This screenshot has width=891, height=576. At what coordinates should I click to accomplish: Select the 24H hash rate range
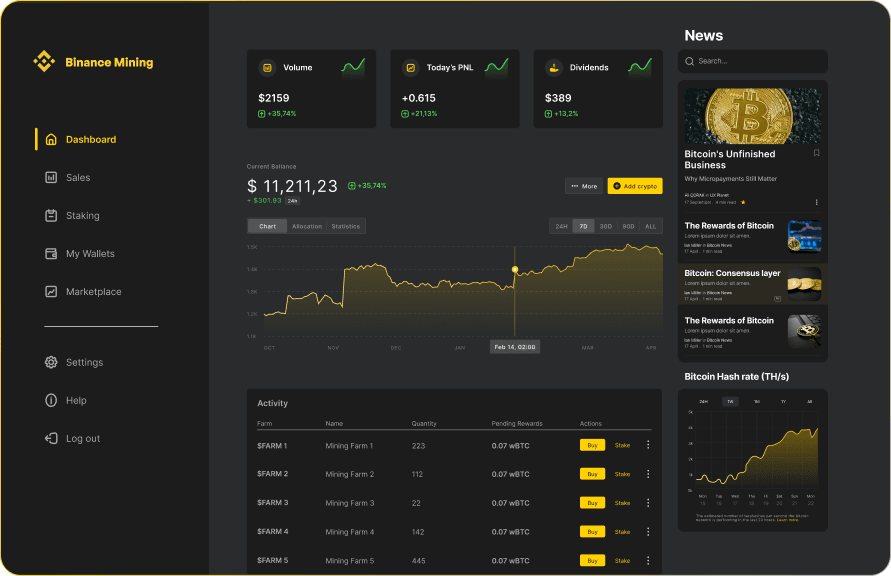pyautogui.click(x=703, y=402)
